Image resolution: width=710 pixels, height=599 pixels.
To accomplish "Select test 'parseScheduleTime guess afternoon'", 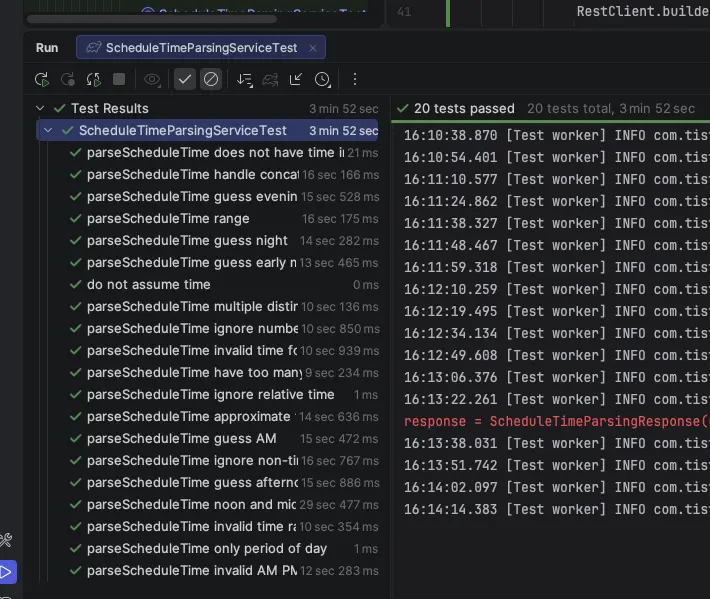I will (225, 483).
